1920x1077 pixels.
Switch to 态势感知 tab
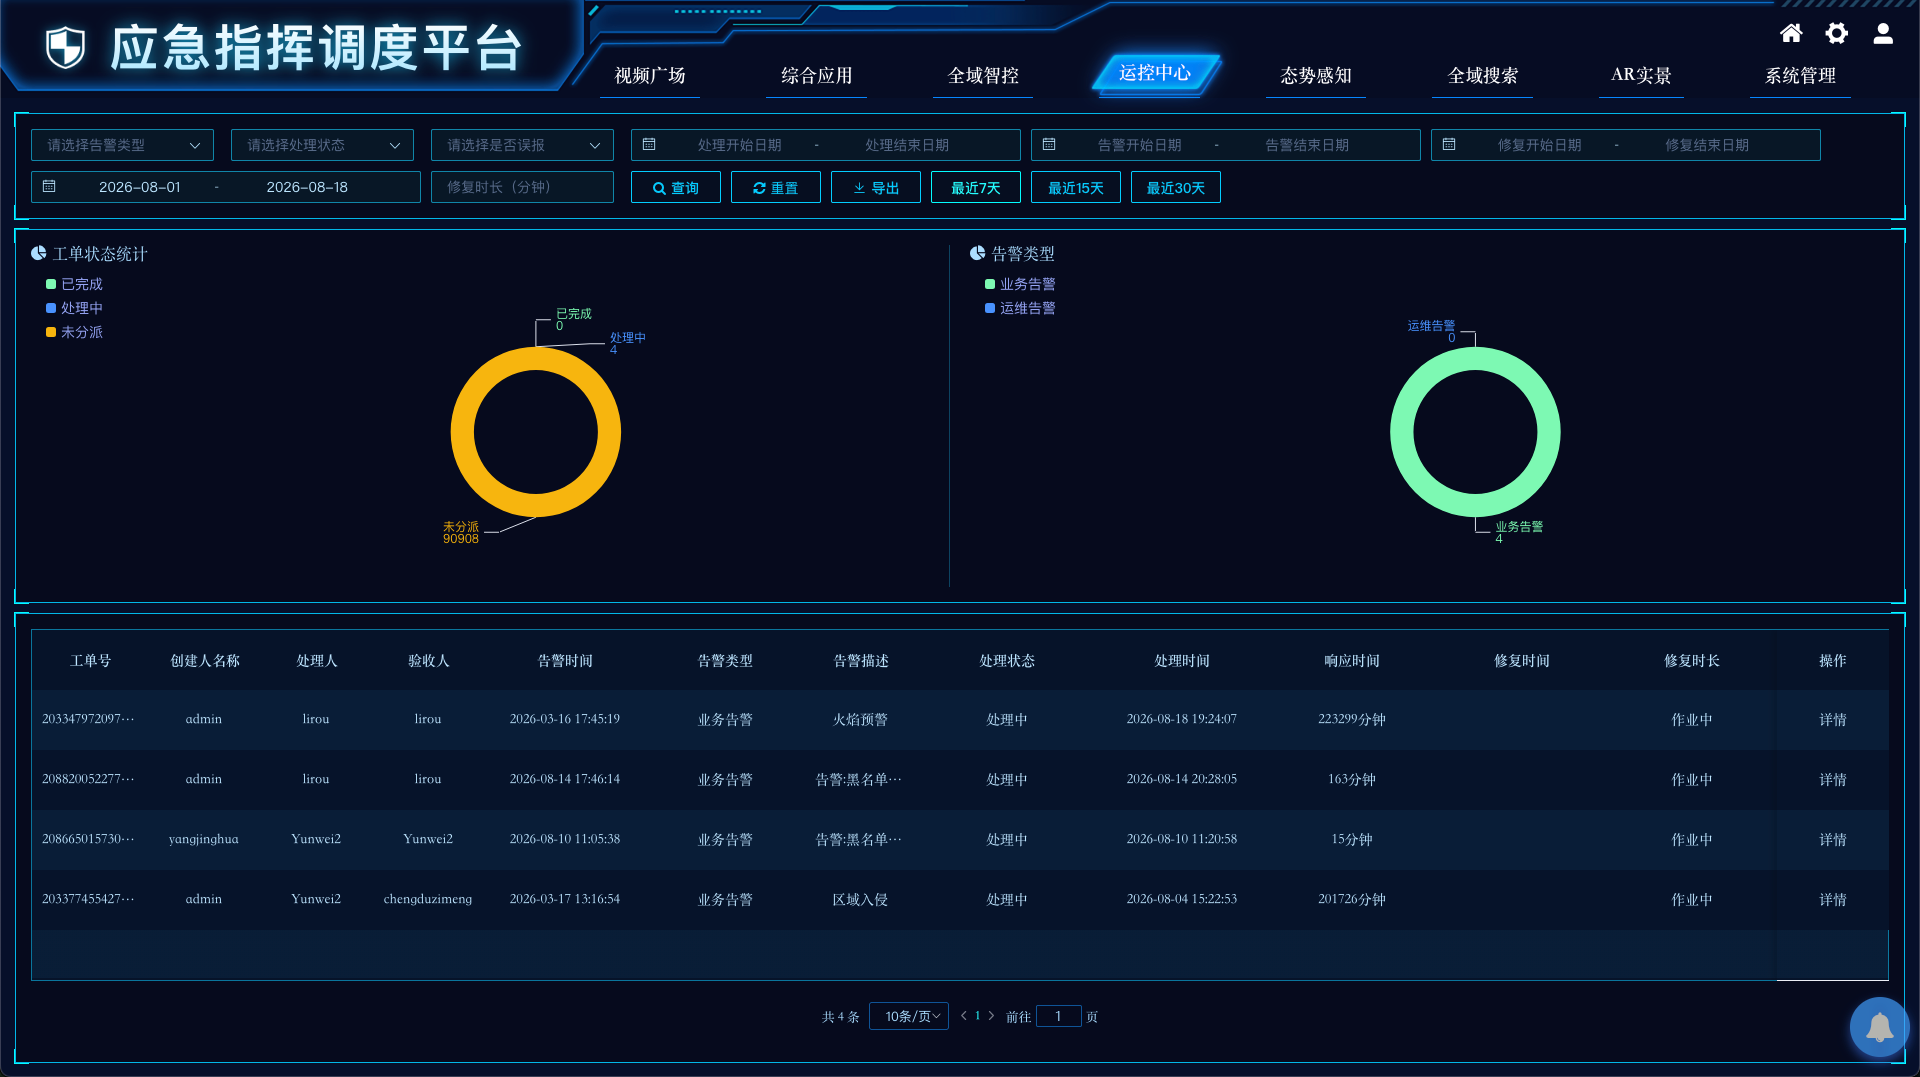point(1316,76)
